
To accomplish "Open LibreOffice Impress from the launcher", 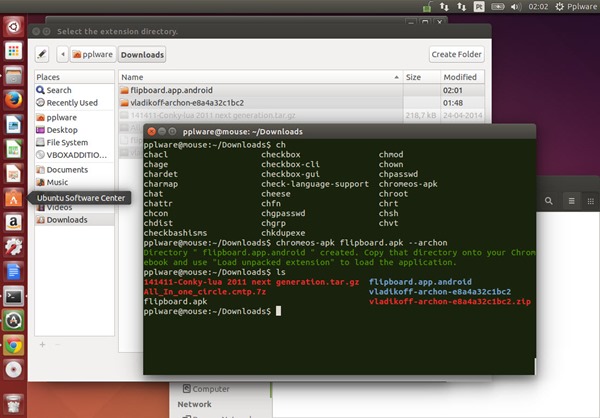I will [13, 173].
